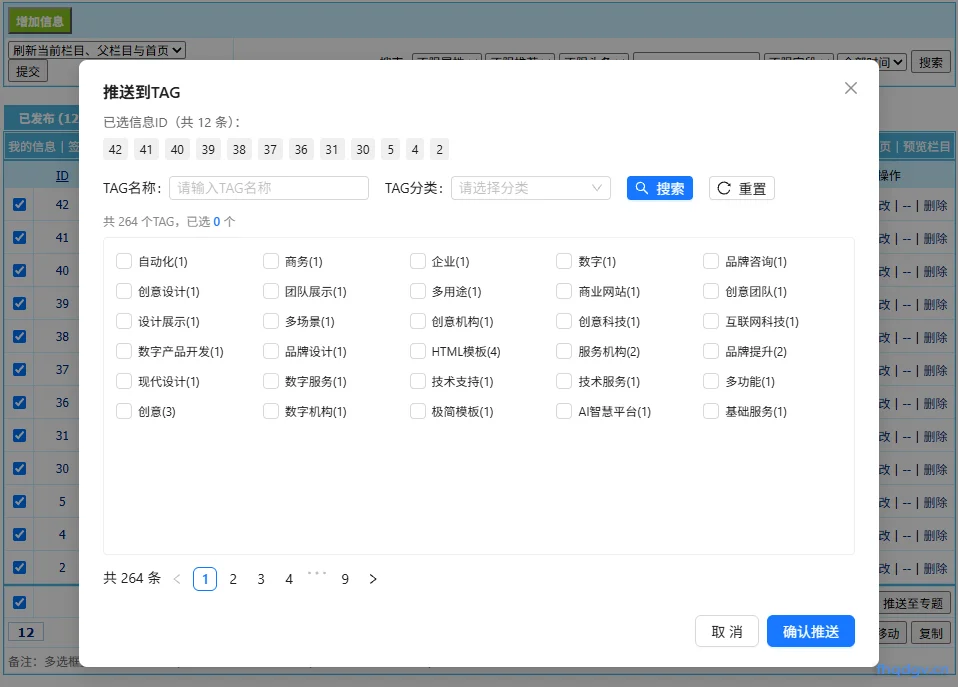
Task: Close the 推送到TAG dialog with the X icon
Action: pos(850,88)
